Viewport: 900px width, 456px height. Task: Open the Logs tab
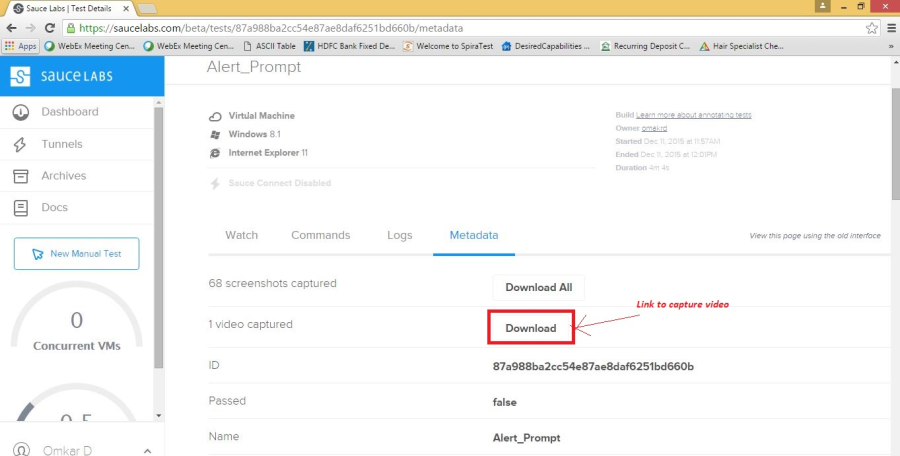tap(399, 235)
